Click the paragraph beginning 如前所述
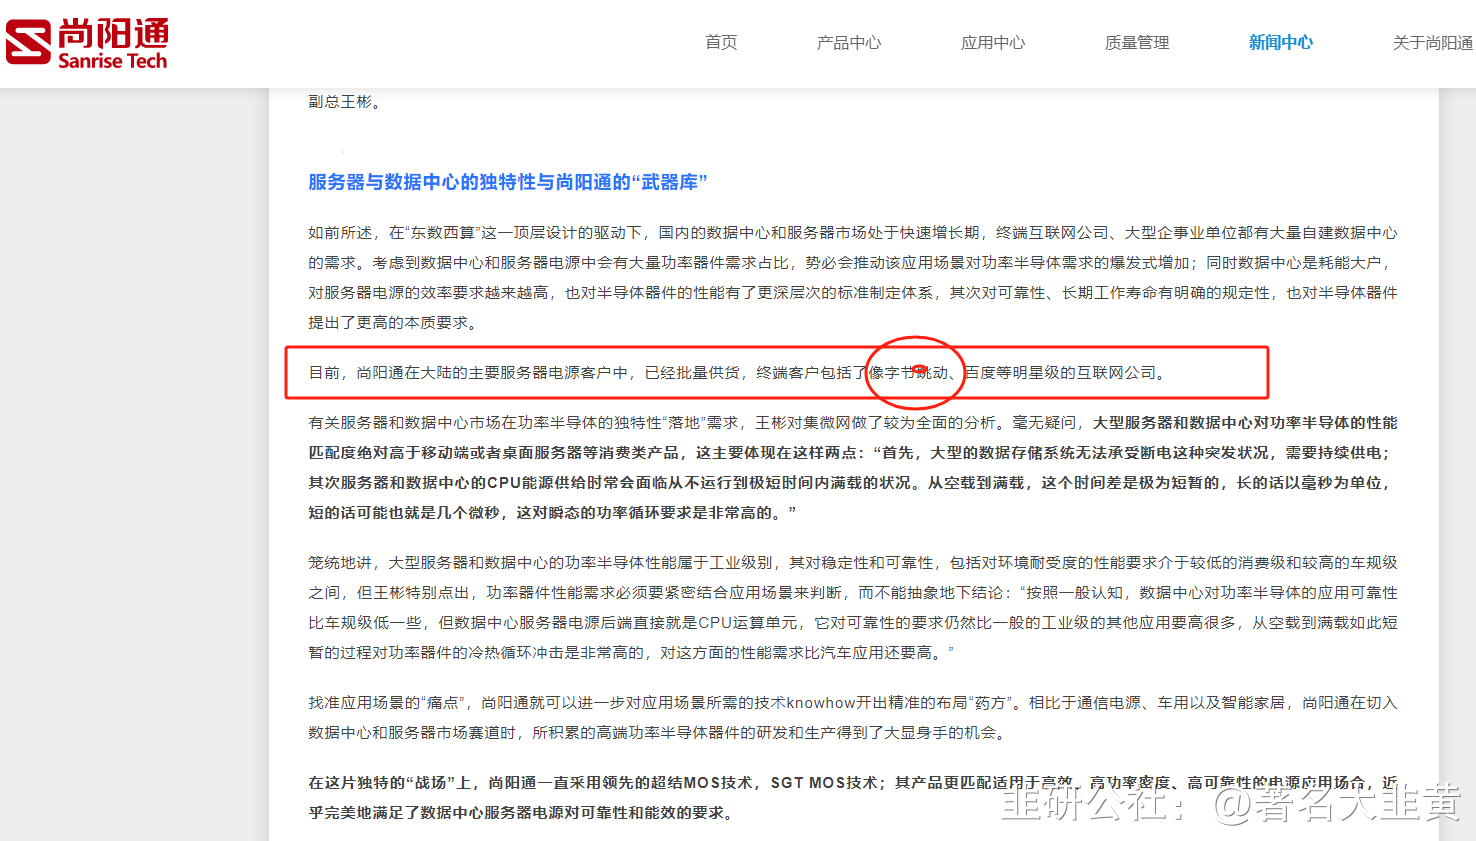The image size is (1476, 841). [853, 277]
